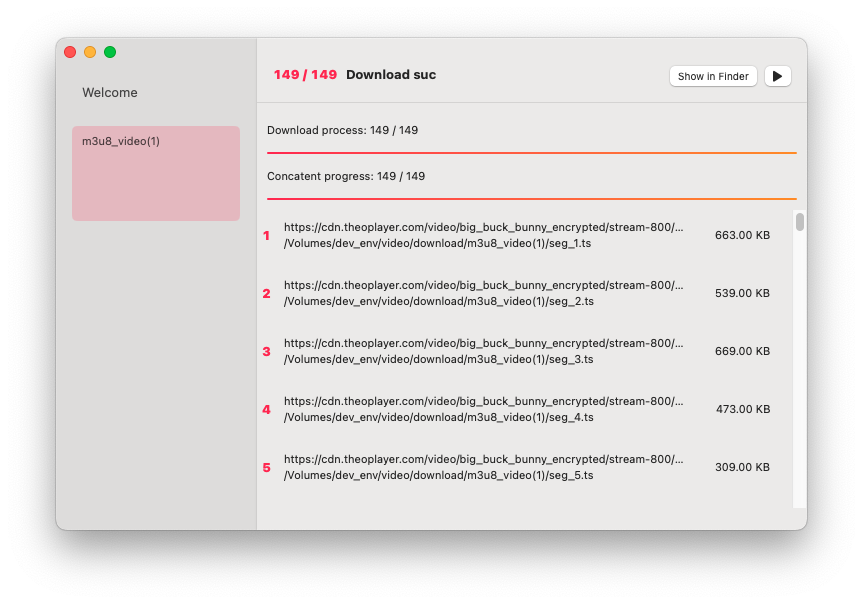This screenshot has height=604, width=863.
Task: Minimize the window using the yellow button
Action: [x=90, y=51]
